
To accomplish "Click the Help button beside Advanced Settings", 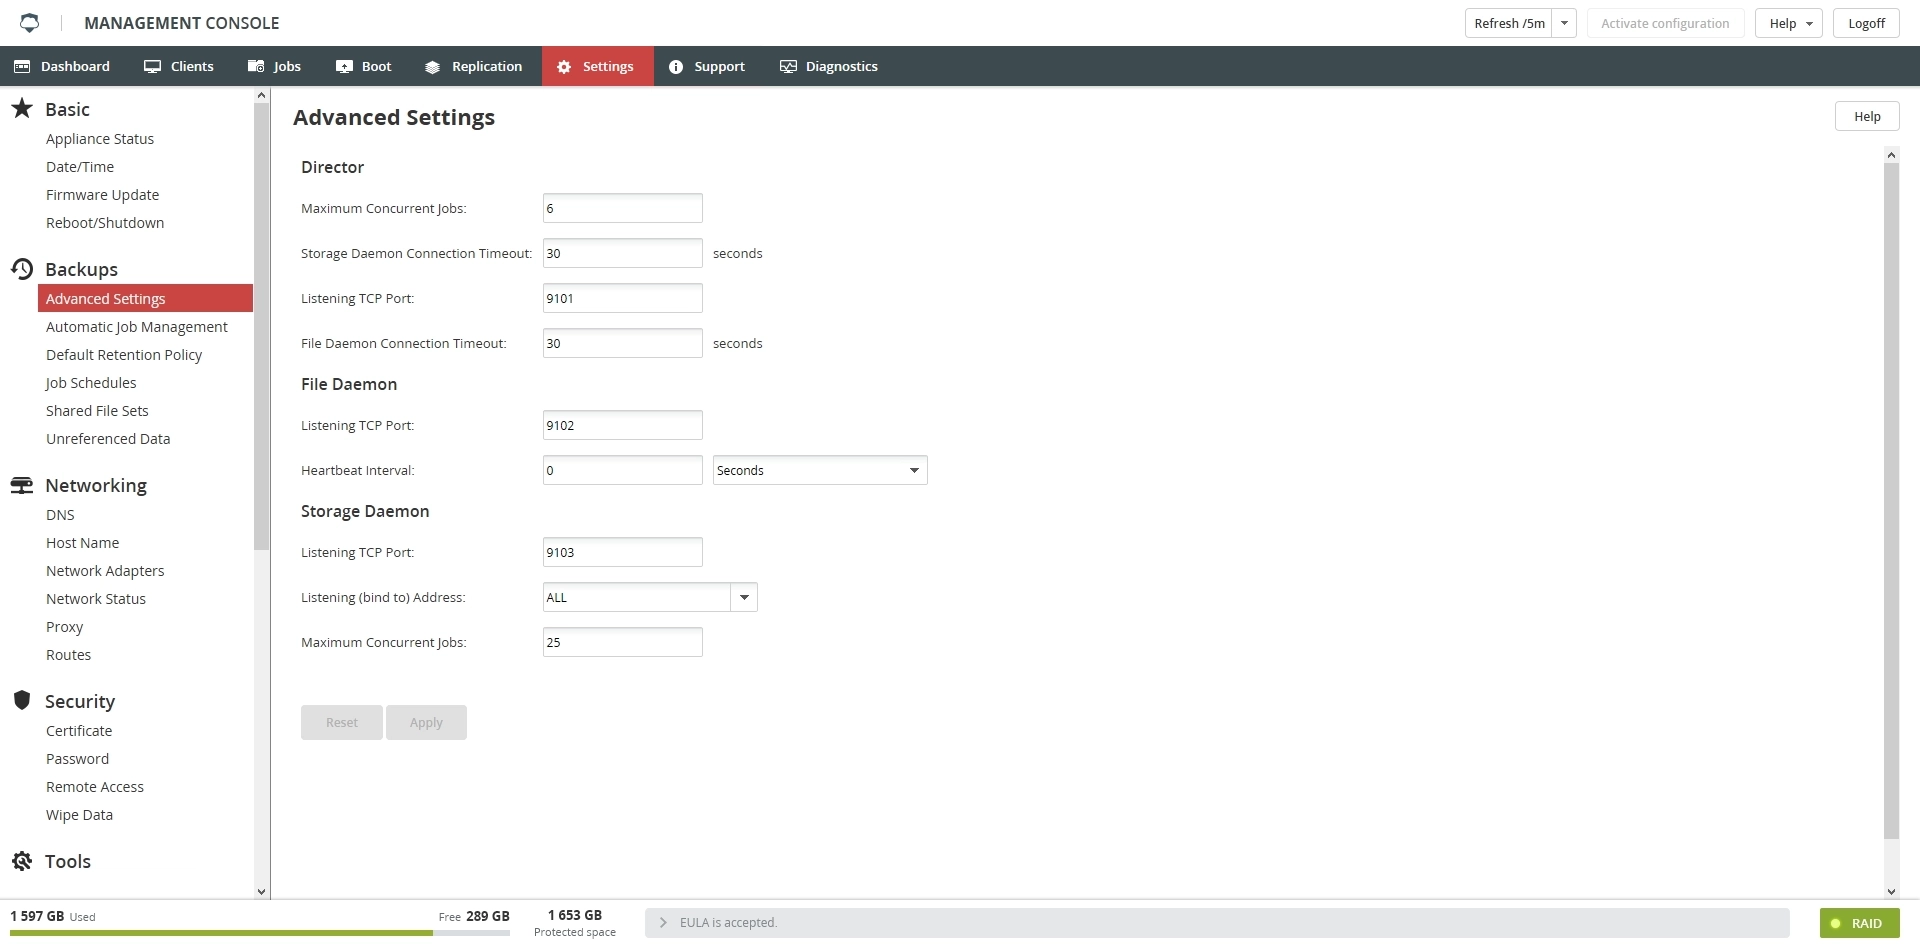I will pyautogui.click(x=1867, y=116).
